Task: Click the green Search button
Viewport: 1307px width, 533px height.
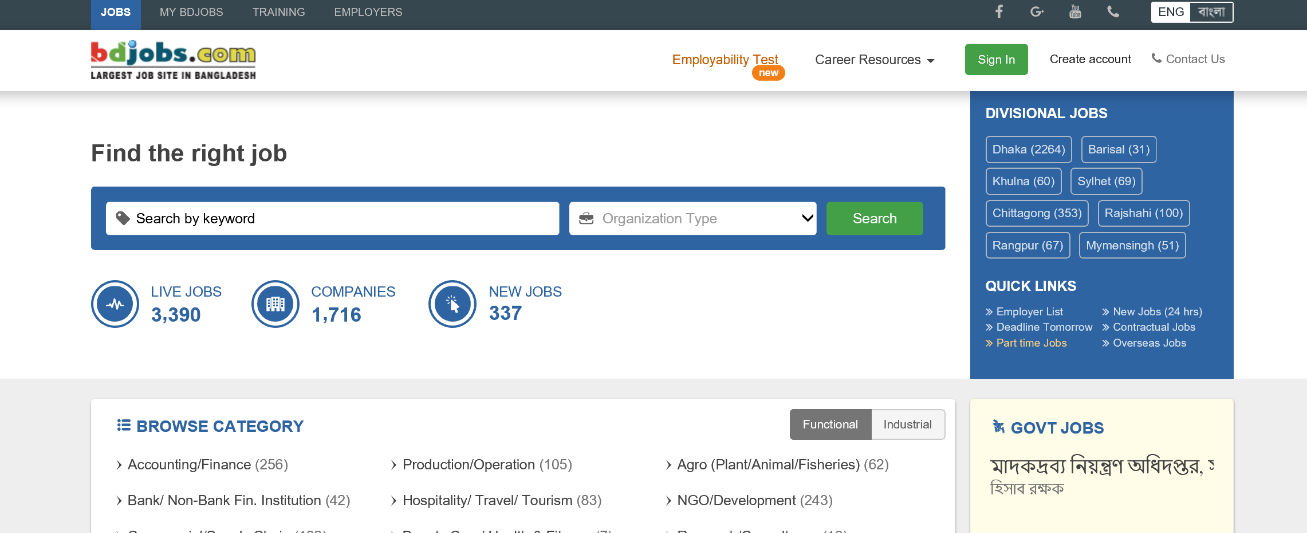Action: tap(874, 218)
